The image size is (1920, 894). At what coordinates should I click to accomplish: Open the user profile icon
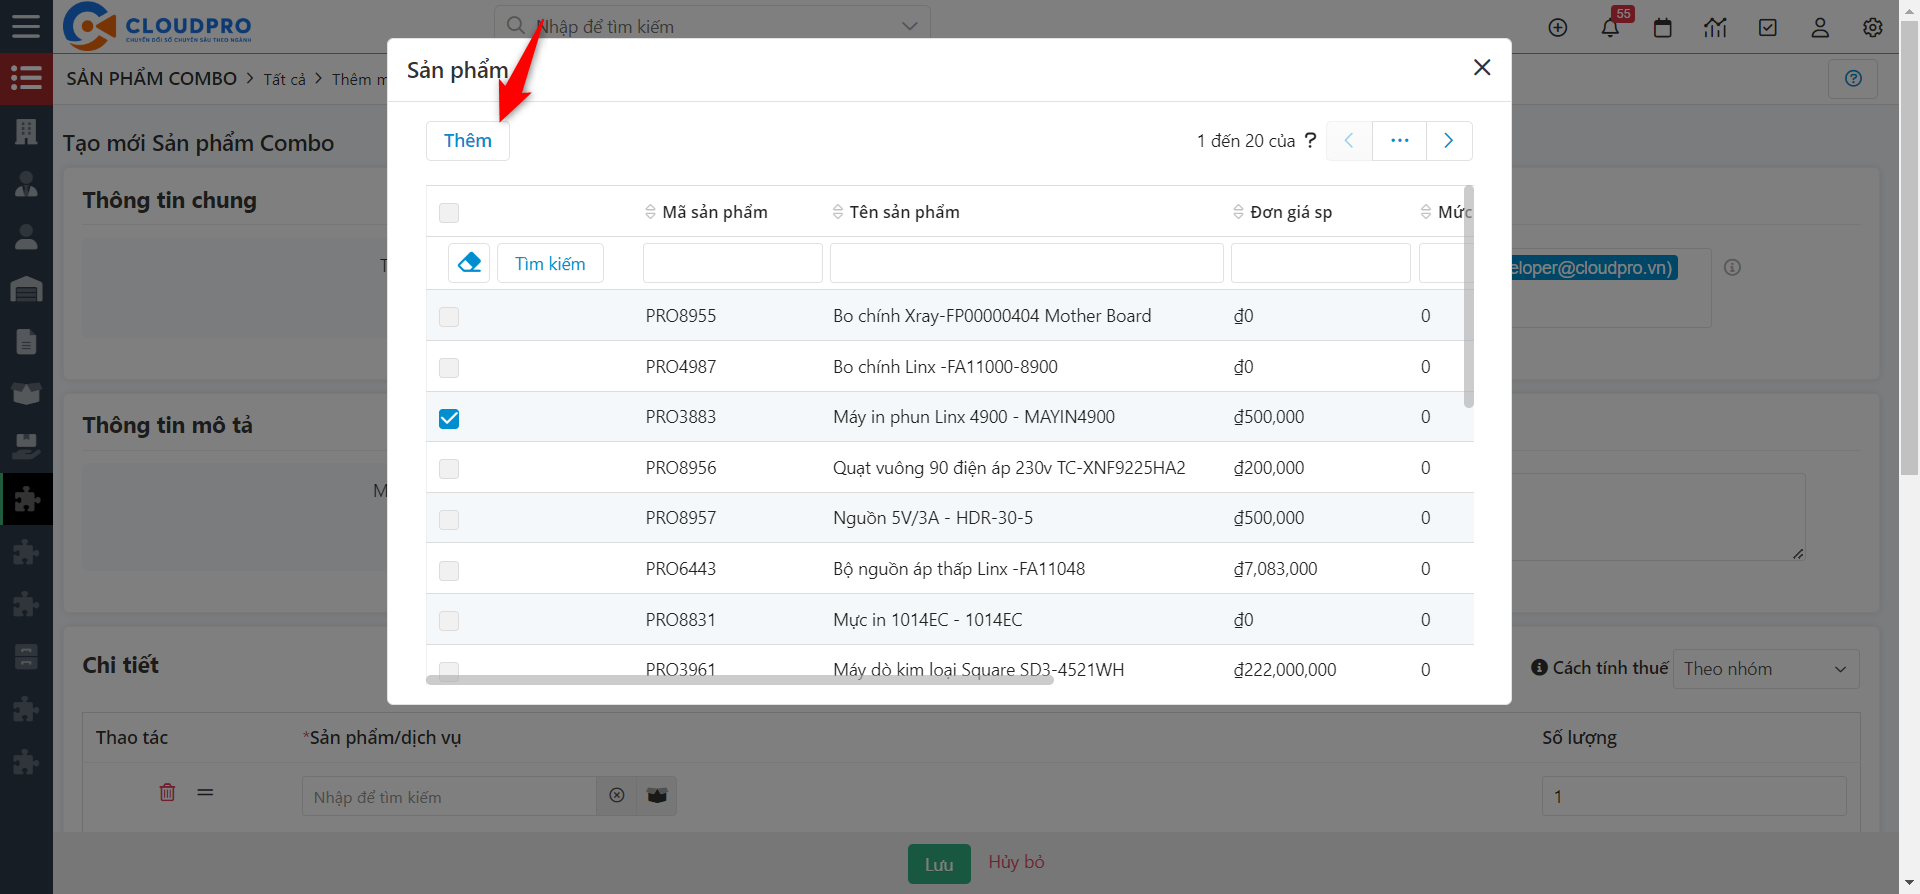[x=1820, y=28]
